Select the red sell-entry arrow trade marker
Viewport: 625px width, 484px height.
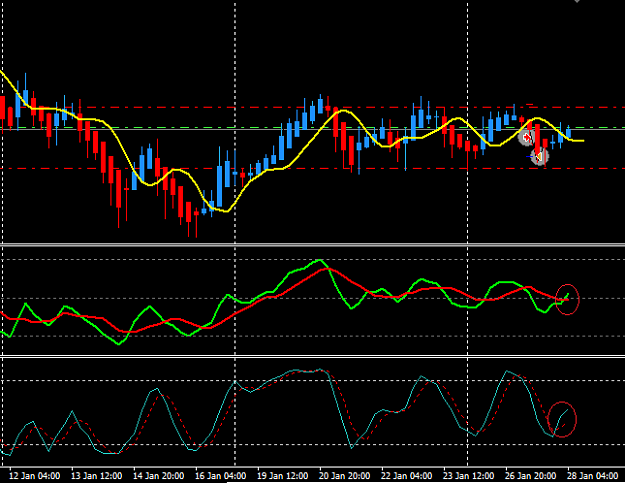click(527, 138)
